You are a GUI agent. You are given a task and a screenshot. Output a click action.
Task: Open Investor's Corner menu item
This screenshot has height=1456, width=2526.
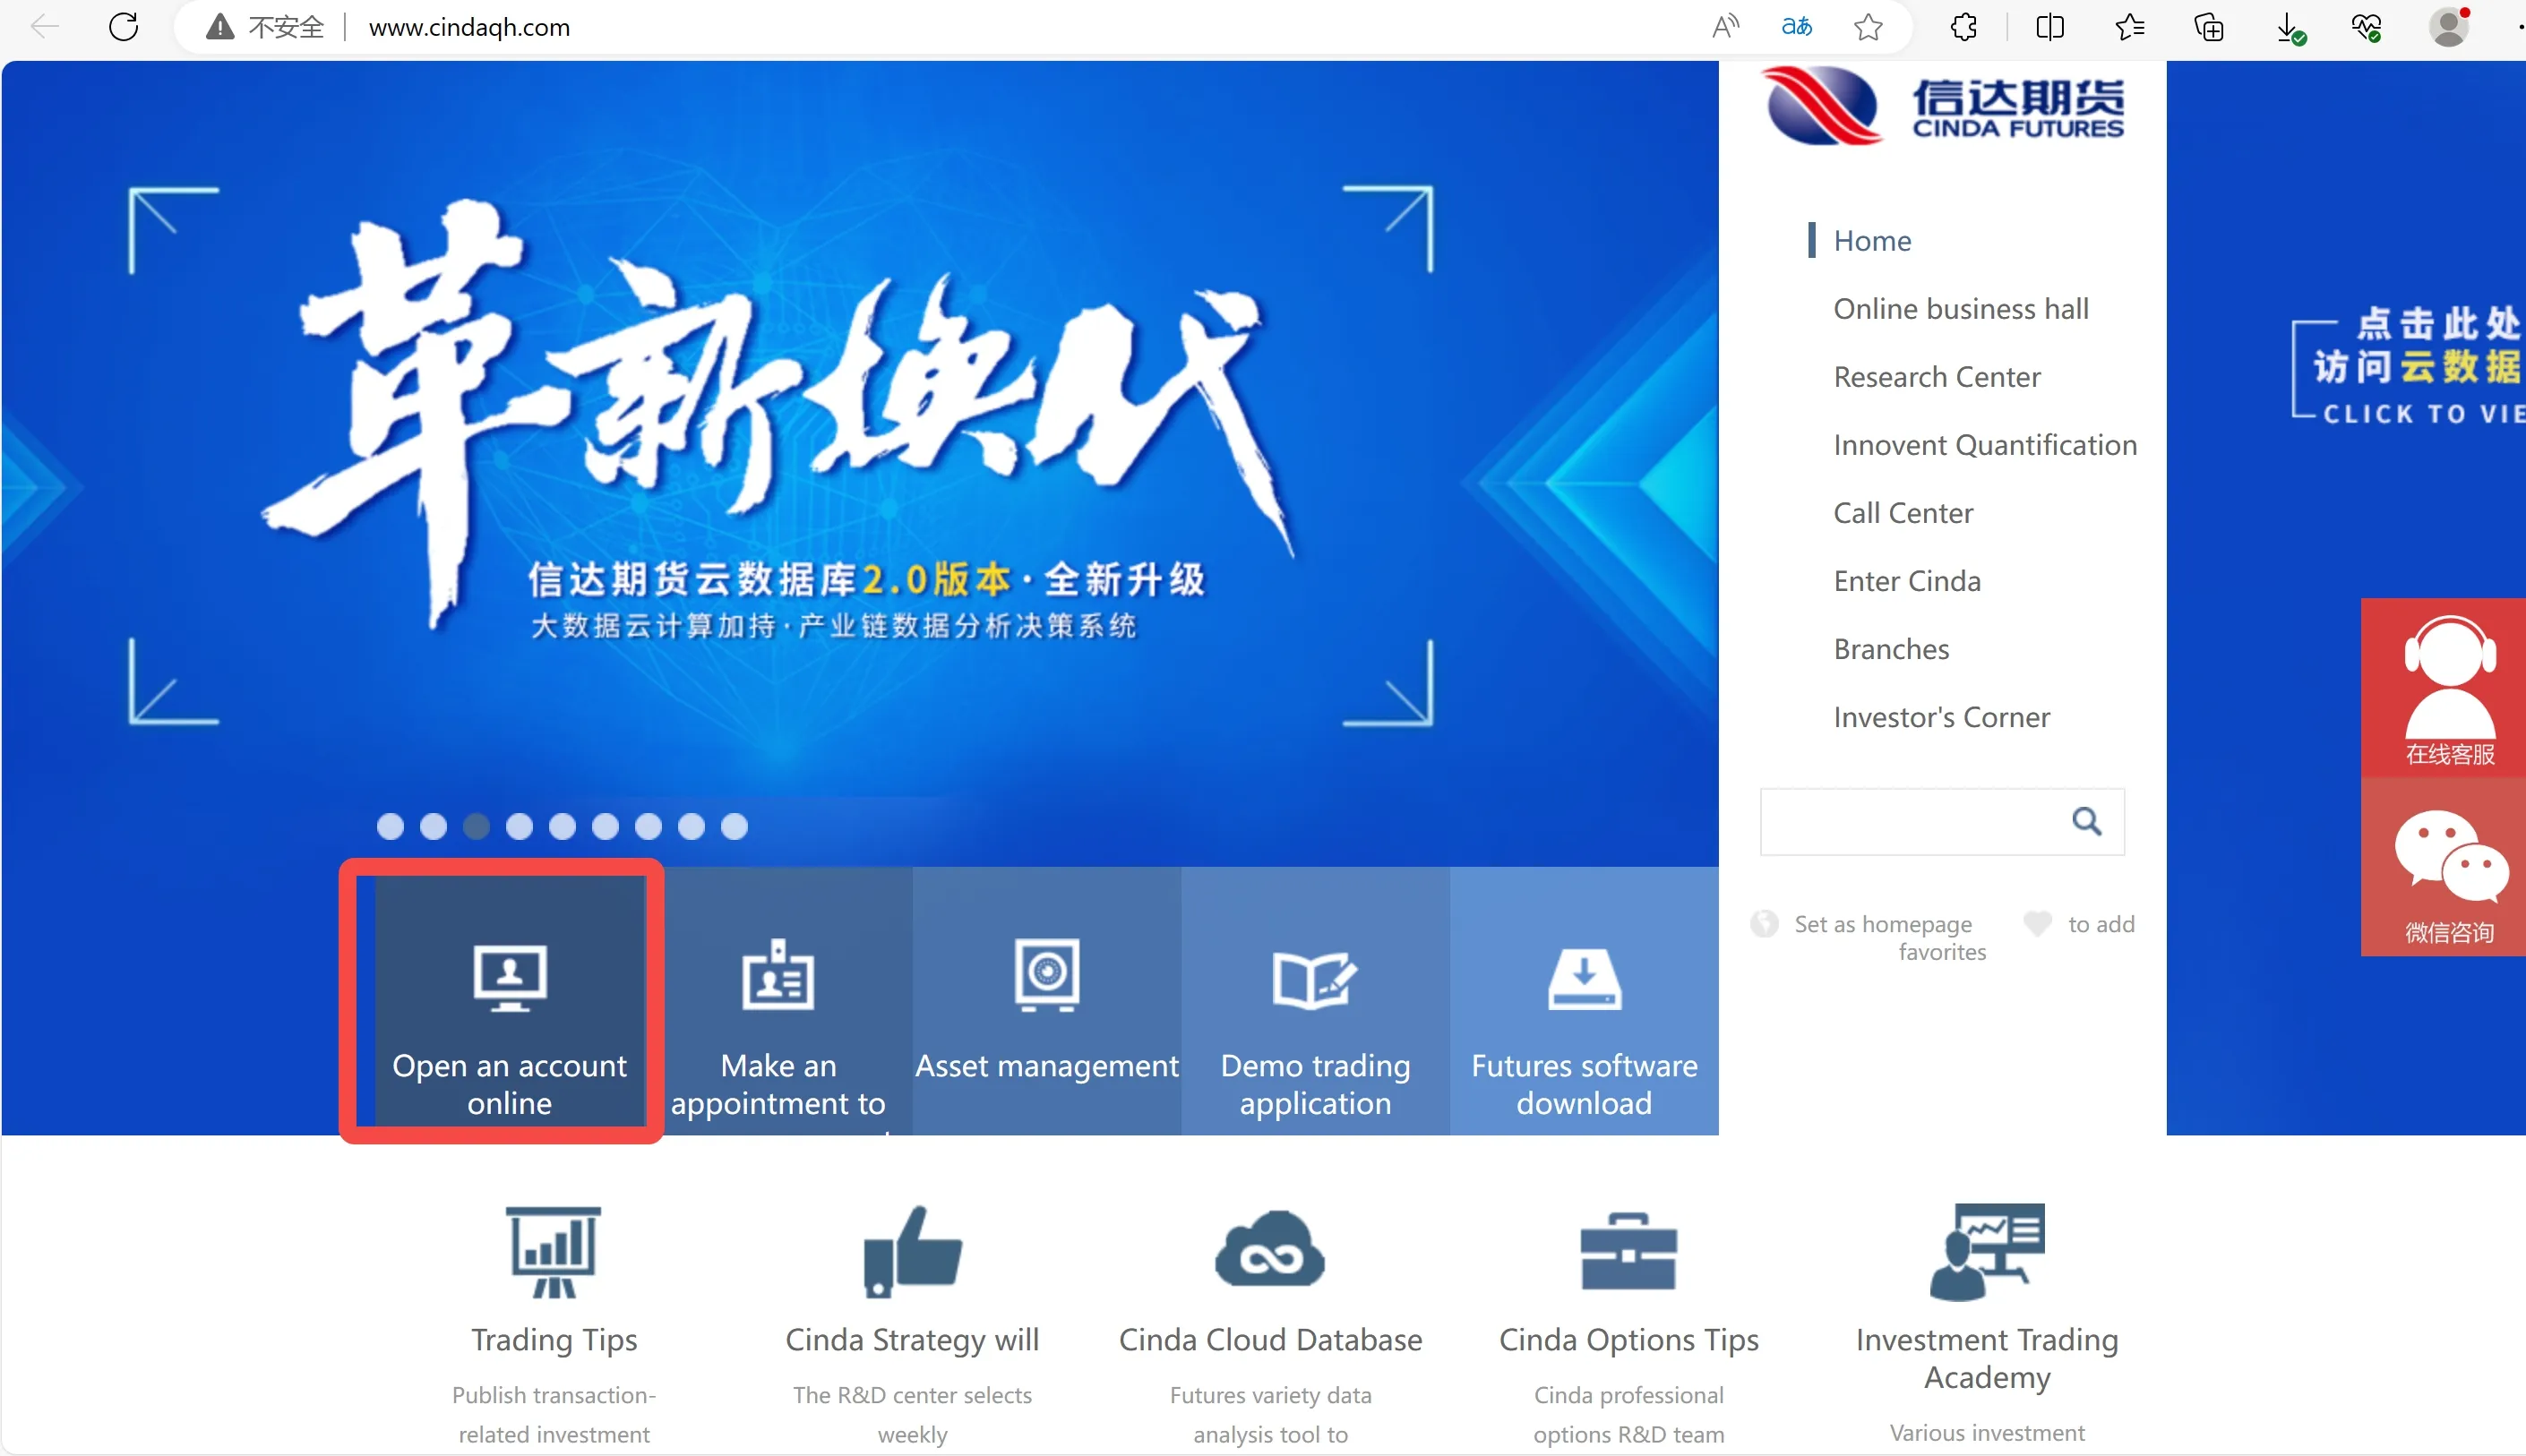point(1941,717)
